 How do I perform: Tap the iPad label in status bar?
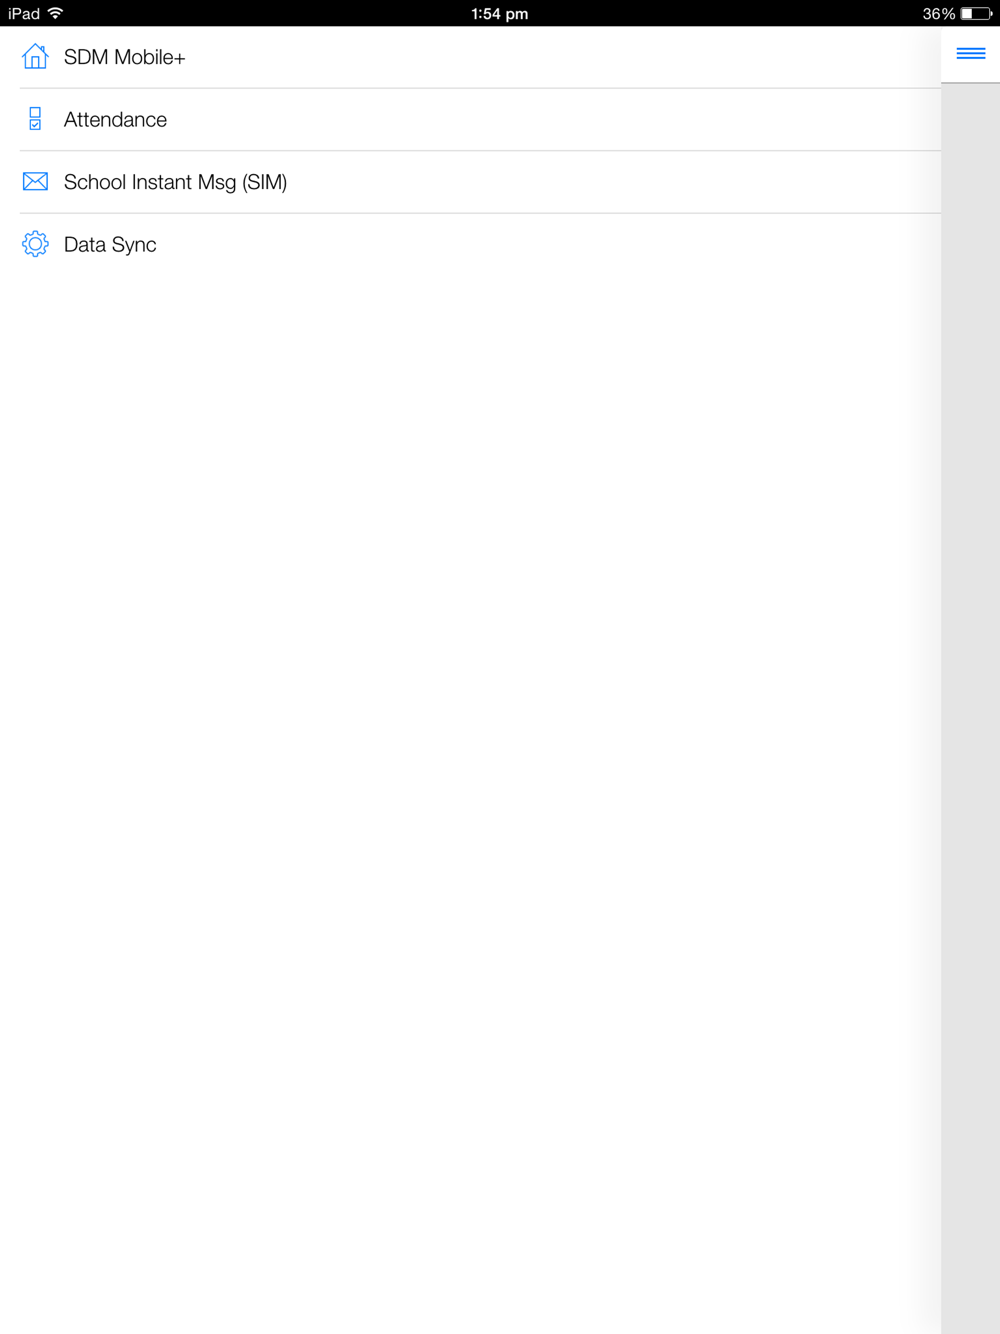point(24,14)
